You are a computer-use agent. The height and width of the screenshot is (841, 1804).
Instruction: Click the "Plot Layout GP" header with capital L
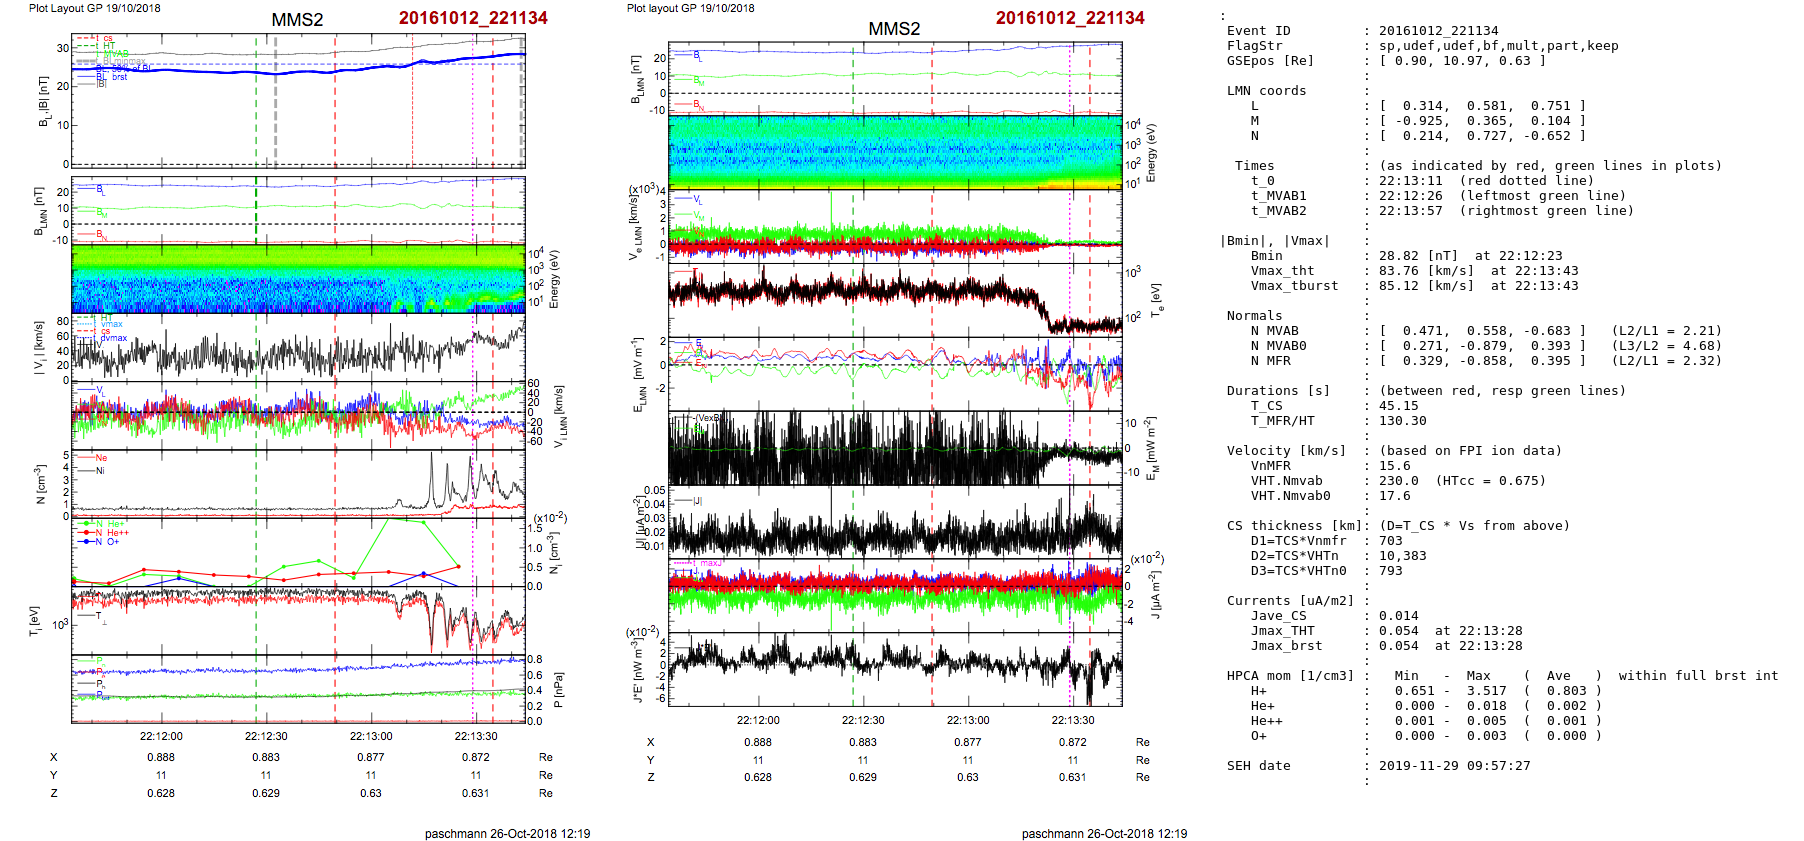tap(94, 8)
